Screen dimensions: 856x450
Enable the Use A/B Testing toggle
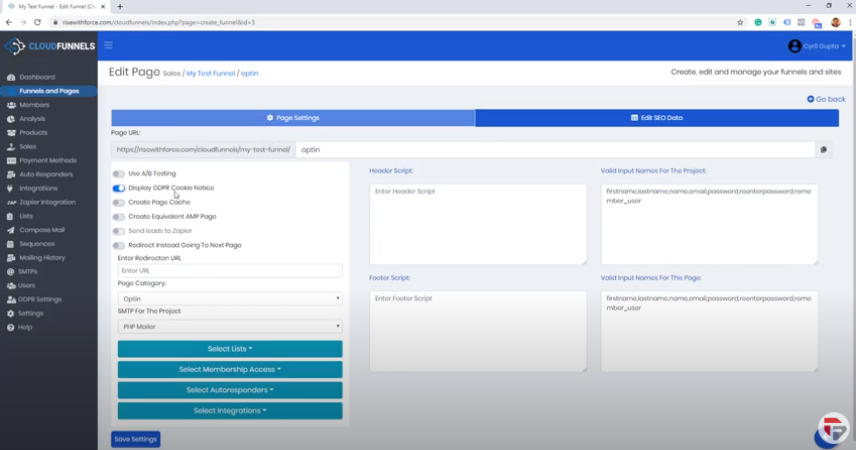[119, 174]
